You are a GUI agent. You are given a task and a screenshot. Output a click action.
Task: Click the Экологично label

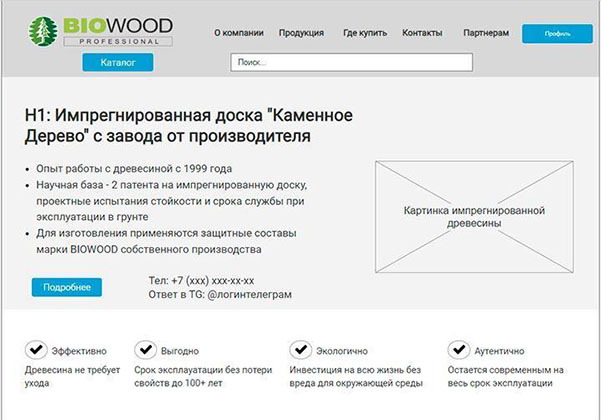tap(342, 351)
